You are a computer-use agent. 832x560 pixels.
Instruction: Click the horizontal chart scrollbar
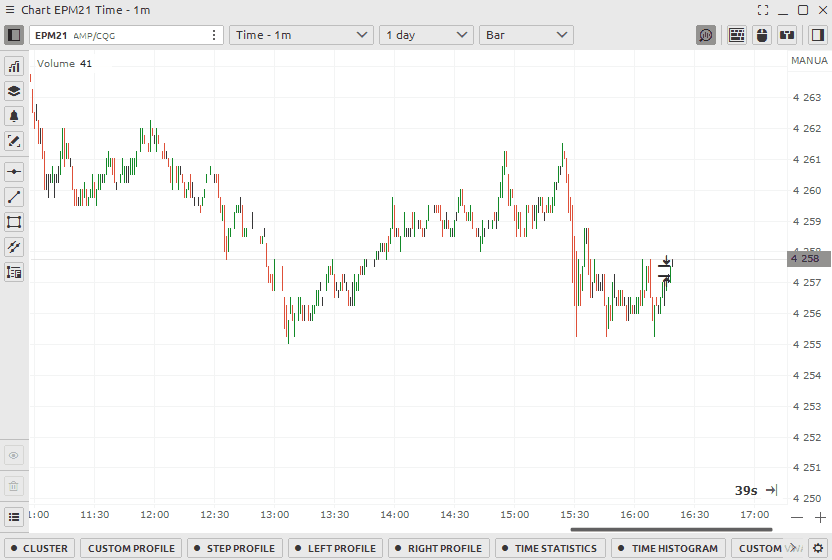(670, 529)
